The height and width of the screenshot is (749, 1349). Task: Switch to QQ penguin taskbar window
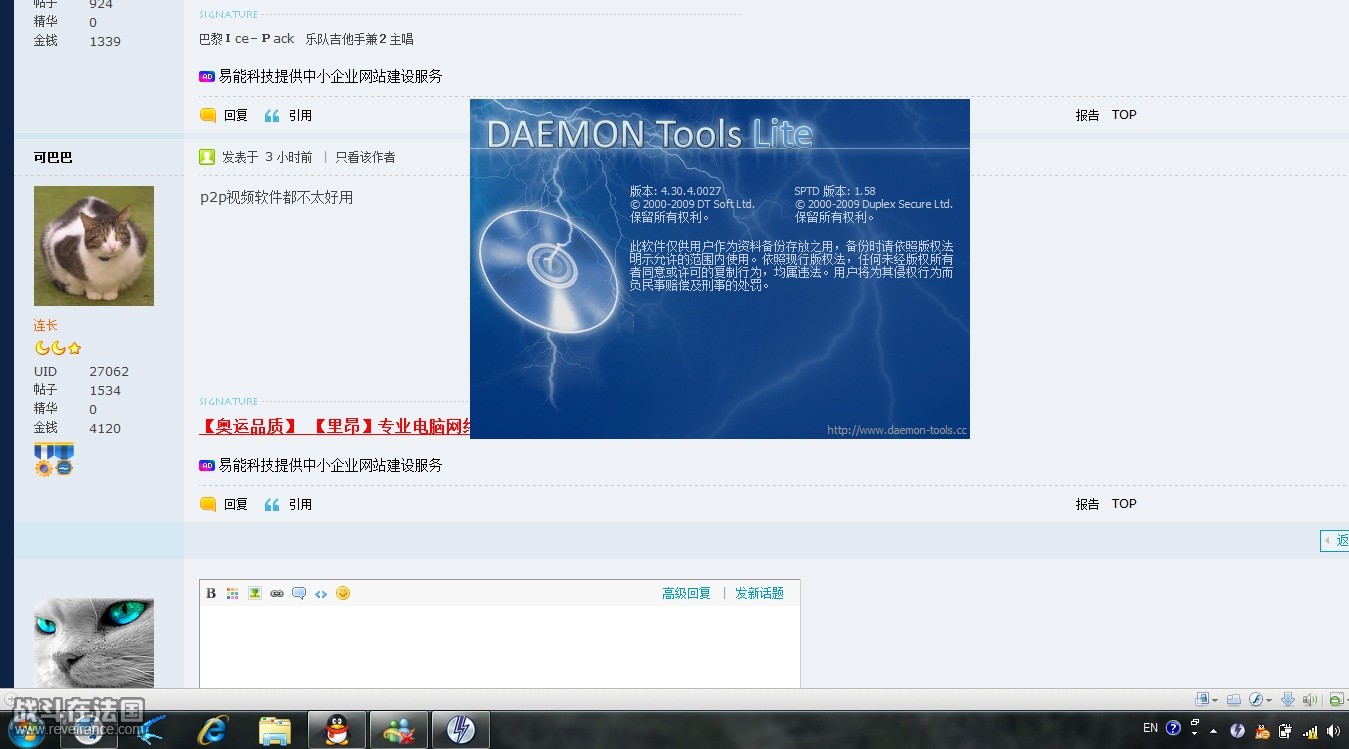coord(336,730)
